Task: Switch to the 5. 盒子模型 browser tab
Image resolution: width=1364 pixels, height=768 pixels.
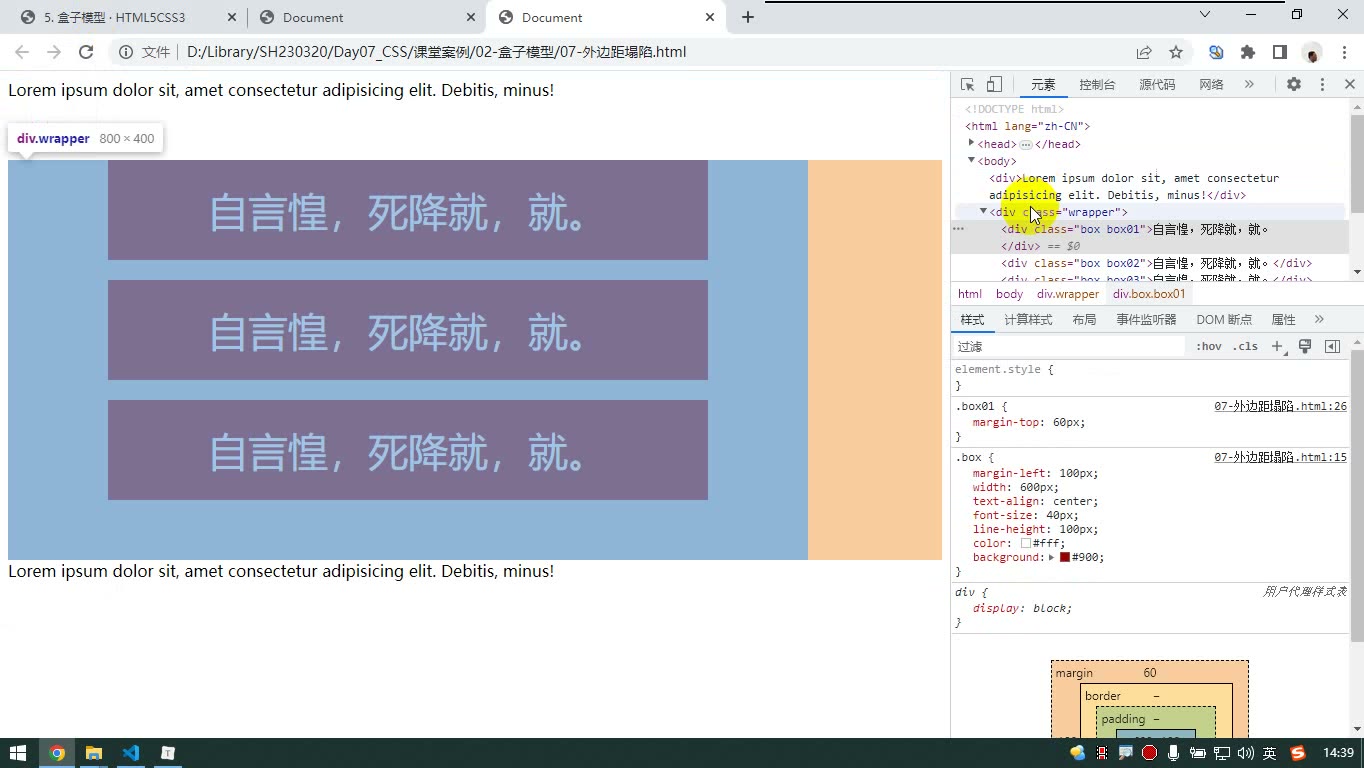Action: [115, 17]
